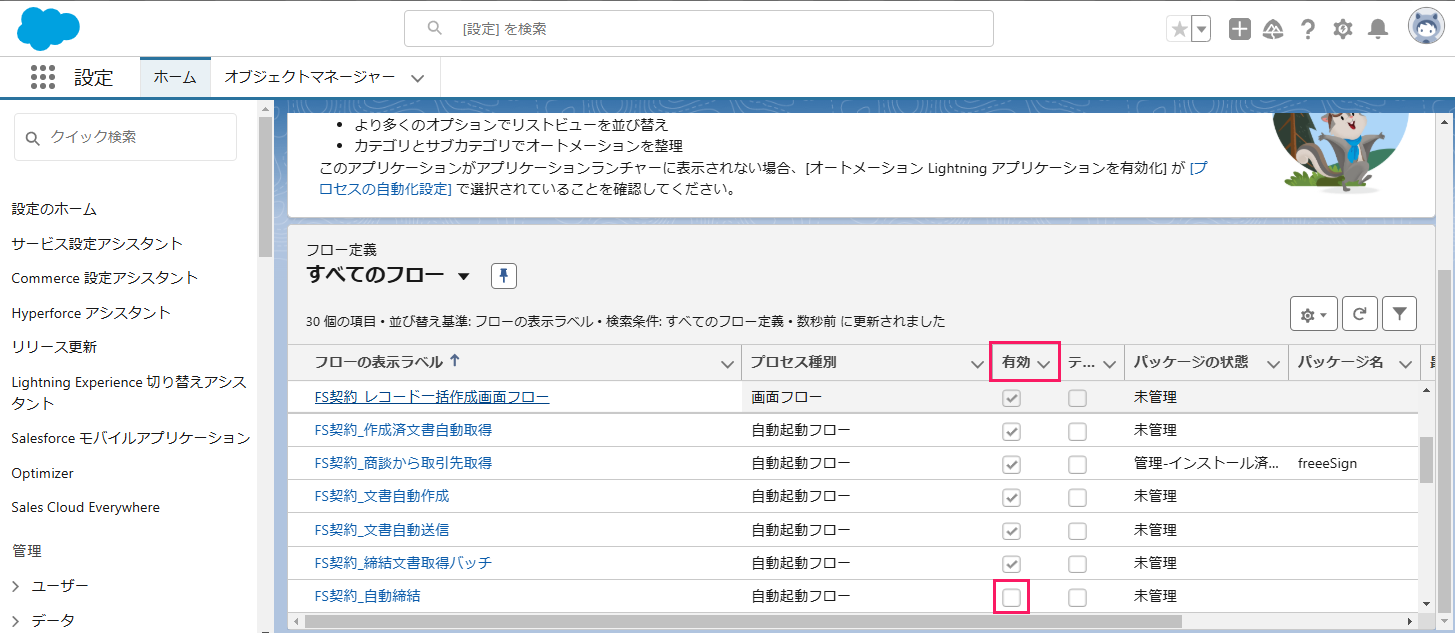1455x633 pixels.
Task: Open Commerce 設定アシスタント in sidebar
Action: (105, 278)
